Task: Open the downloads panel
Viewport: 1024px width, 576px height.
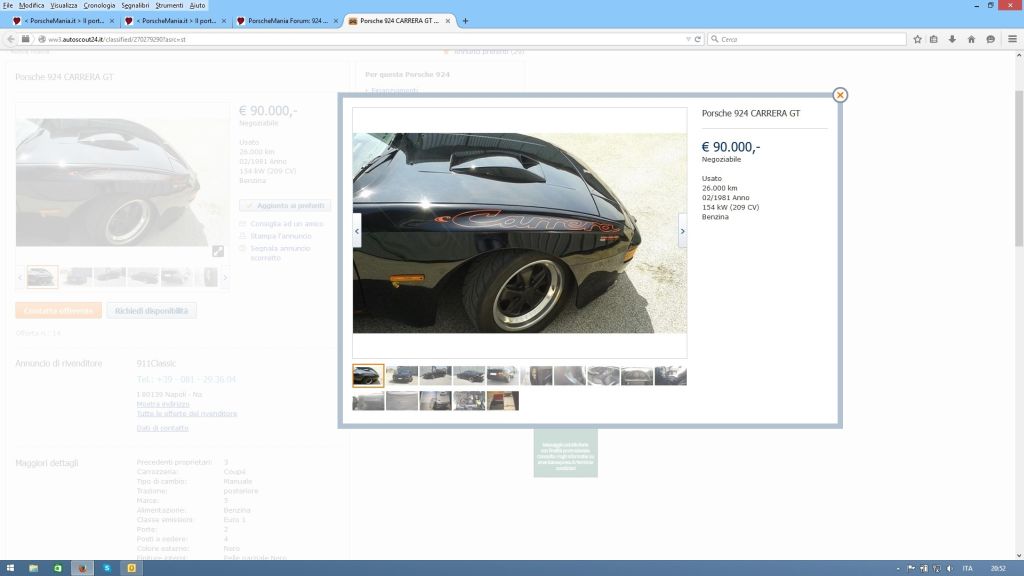Action: 952,39
